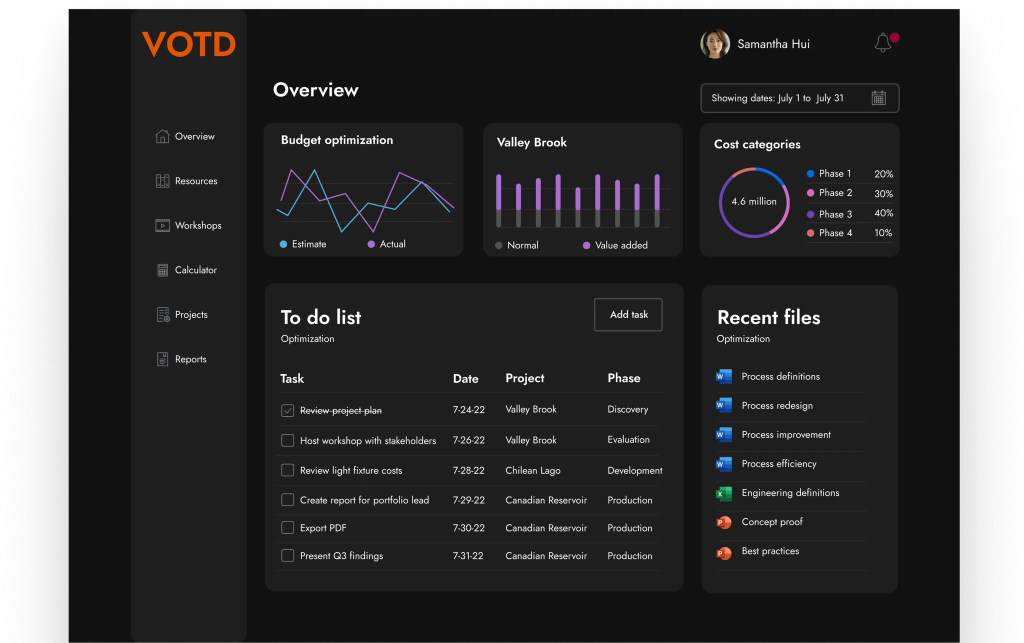Open the Concept proof file

coord(772,522)
